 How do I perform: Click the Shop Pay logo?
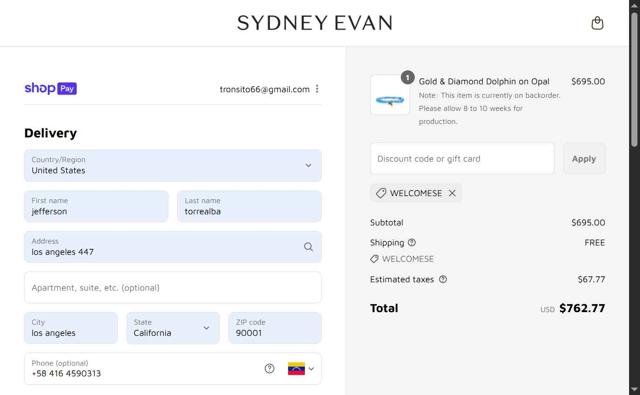(x=51, y=88)
